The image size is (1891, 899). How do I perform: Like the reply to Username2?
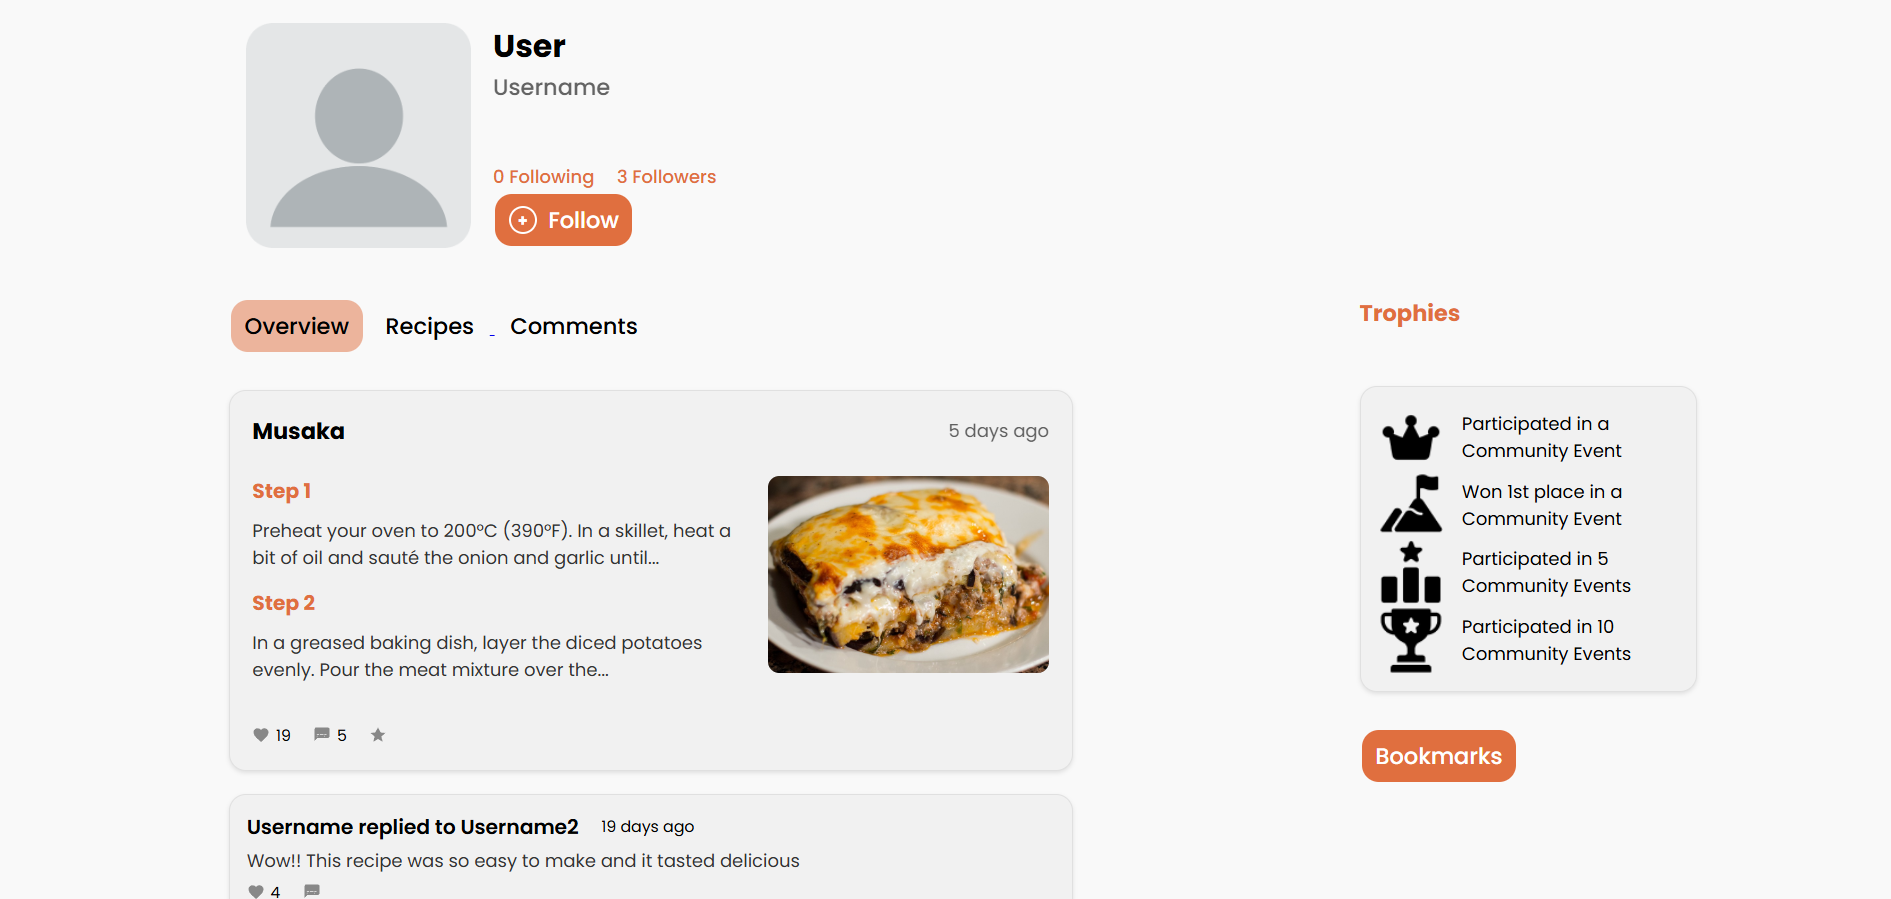tap(256, 891)
